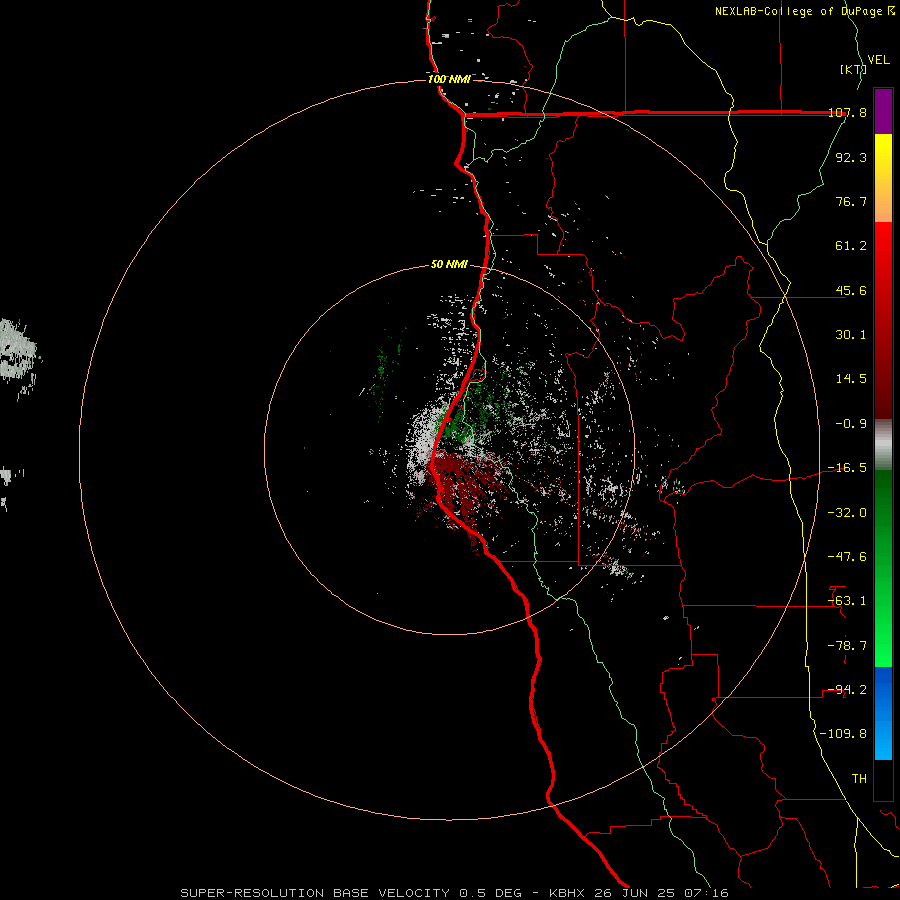Click the -78.7 scale value
Screen dimensions: 900x900
(847, 646)
